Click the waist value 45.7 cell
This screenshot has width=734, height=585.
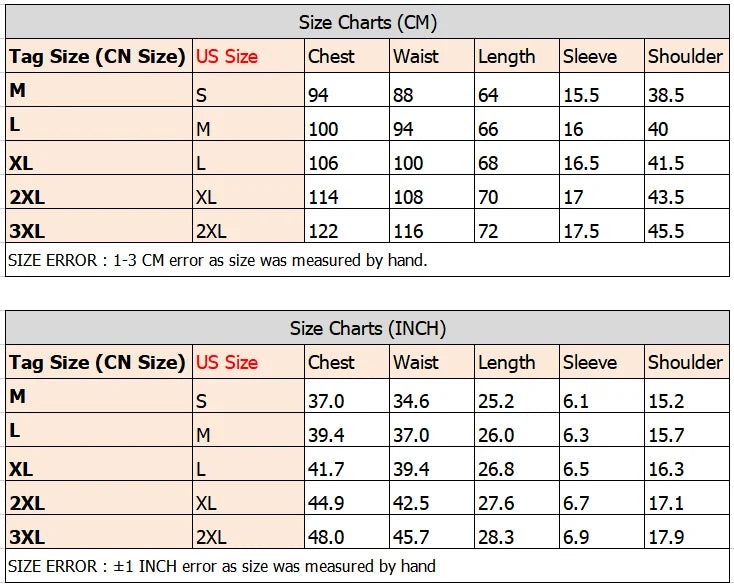coord(411,537)
